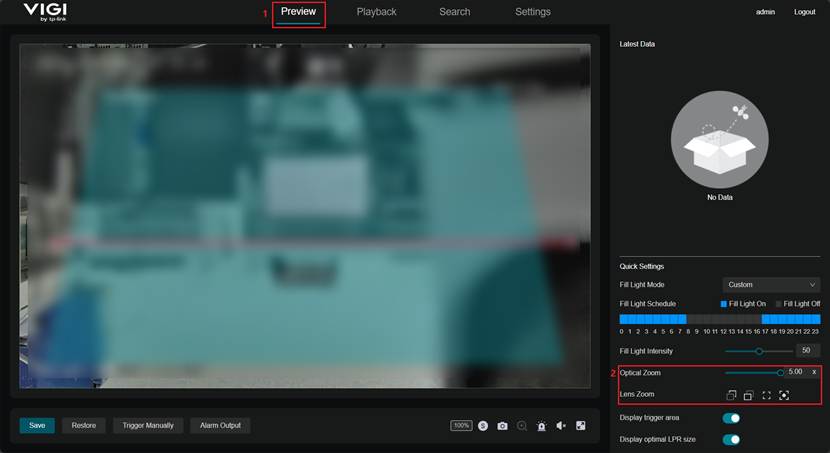Toggle Display trigger area switch

[731, 418]
